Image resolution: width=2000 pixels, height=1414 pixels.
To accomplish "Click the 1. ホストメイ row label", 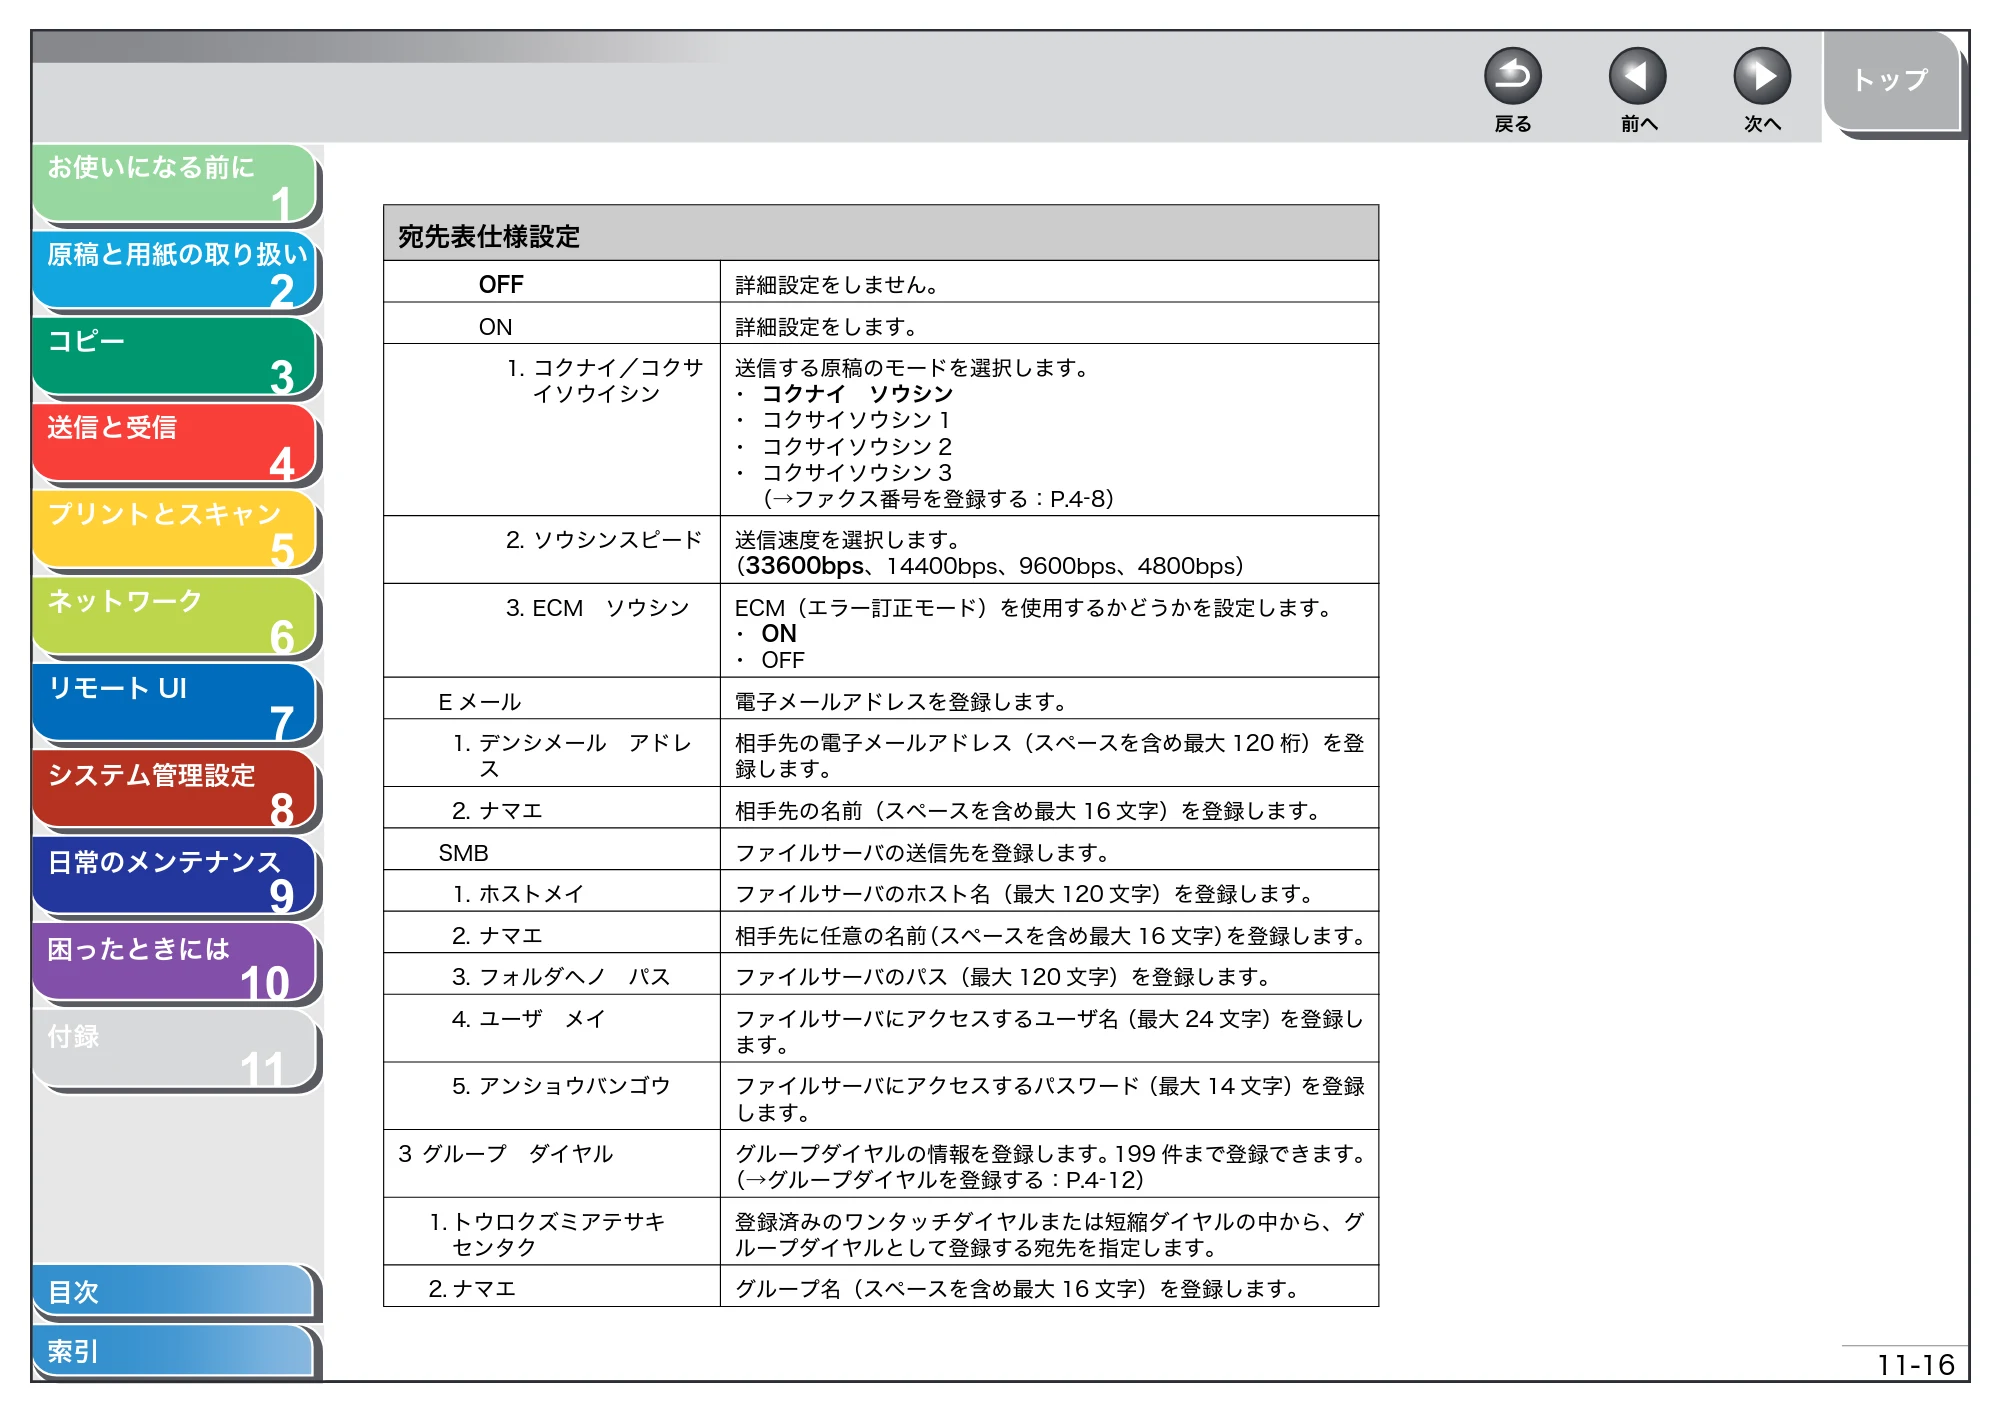I will pos(518,894).
